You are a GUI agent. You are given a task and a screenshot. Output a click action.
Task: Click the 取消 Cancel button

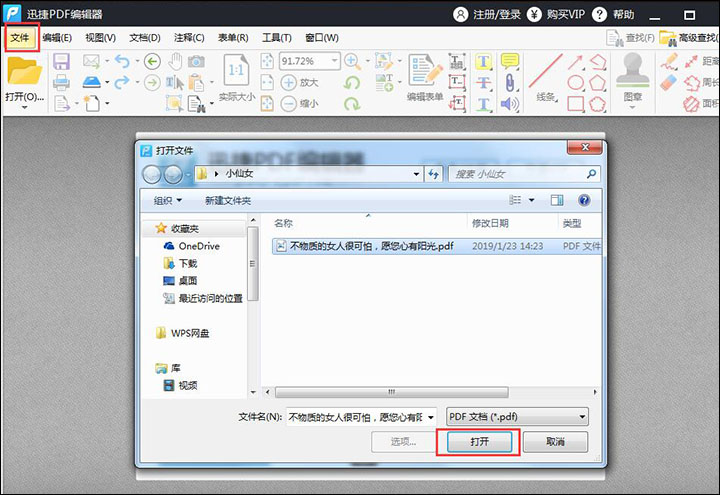(x=555, y=442)
